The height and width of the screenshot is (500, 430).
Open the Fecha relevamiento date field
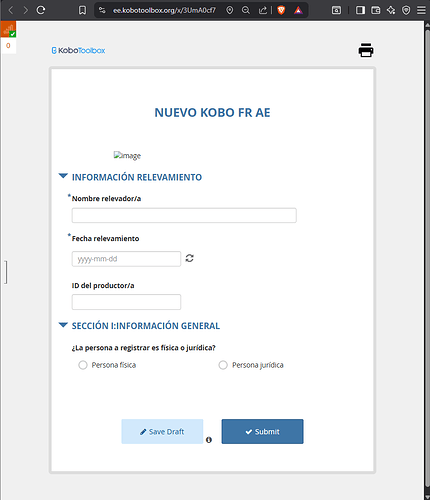coord(126,259)
